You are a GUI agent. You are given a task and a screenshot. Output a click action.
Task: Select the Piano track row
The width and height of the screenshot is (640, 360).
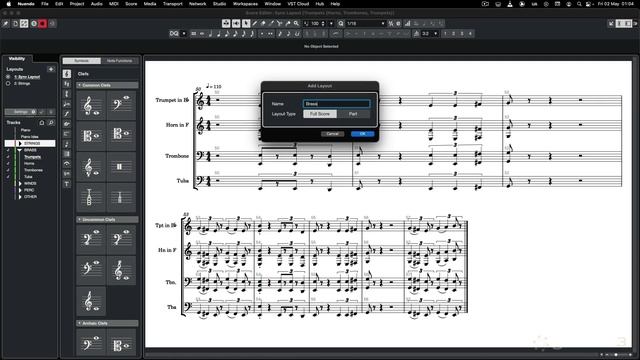[30, 130]
